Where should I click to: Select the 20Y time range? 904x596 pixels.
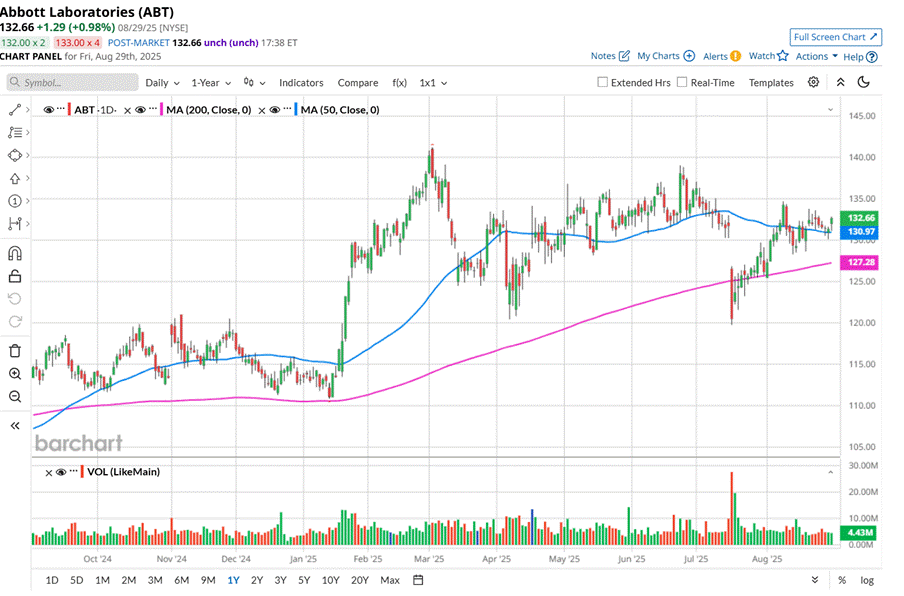359,580
